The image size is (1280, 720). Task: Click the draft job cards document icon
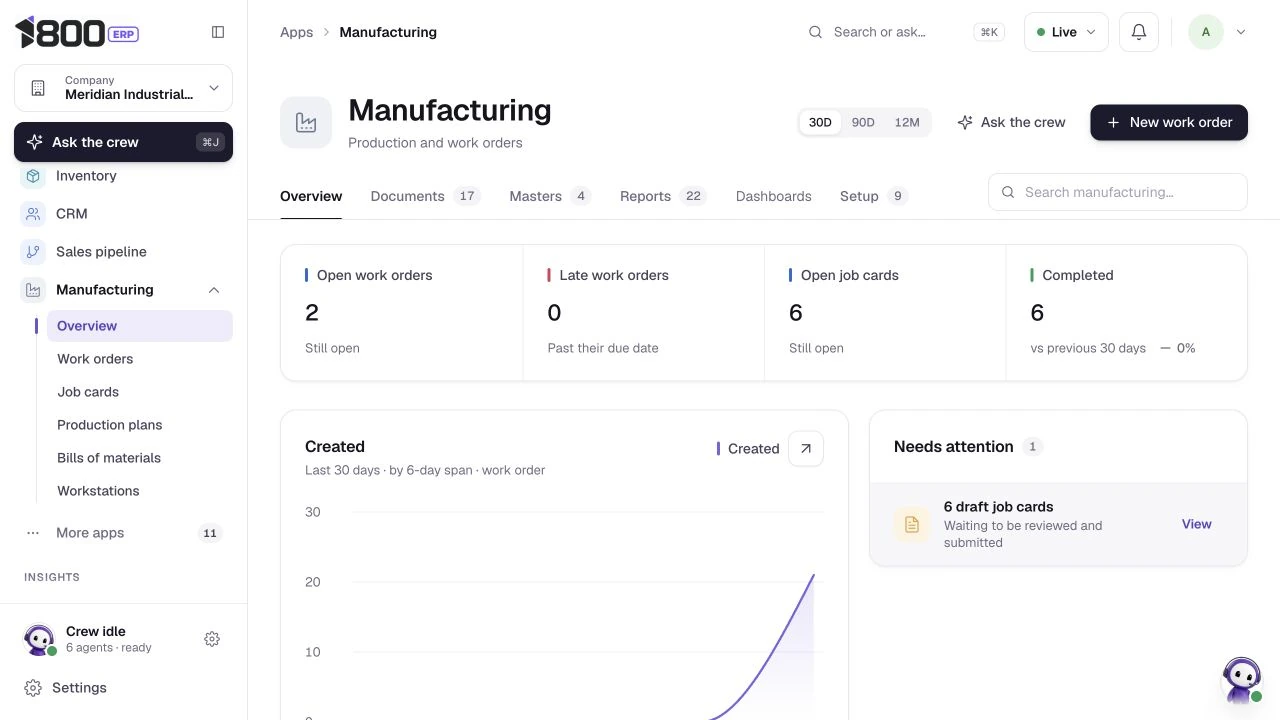[912, 524]
